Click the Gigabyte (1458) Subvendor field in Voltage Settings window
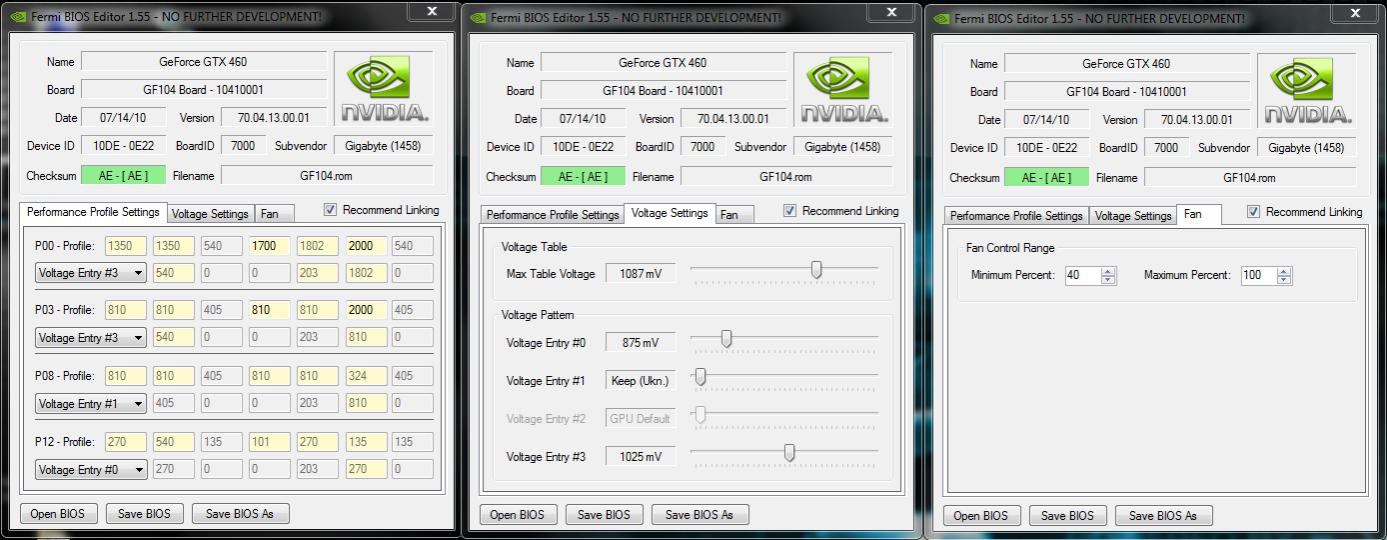Screen dimensions: 1387x540 click(843, 146)
